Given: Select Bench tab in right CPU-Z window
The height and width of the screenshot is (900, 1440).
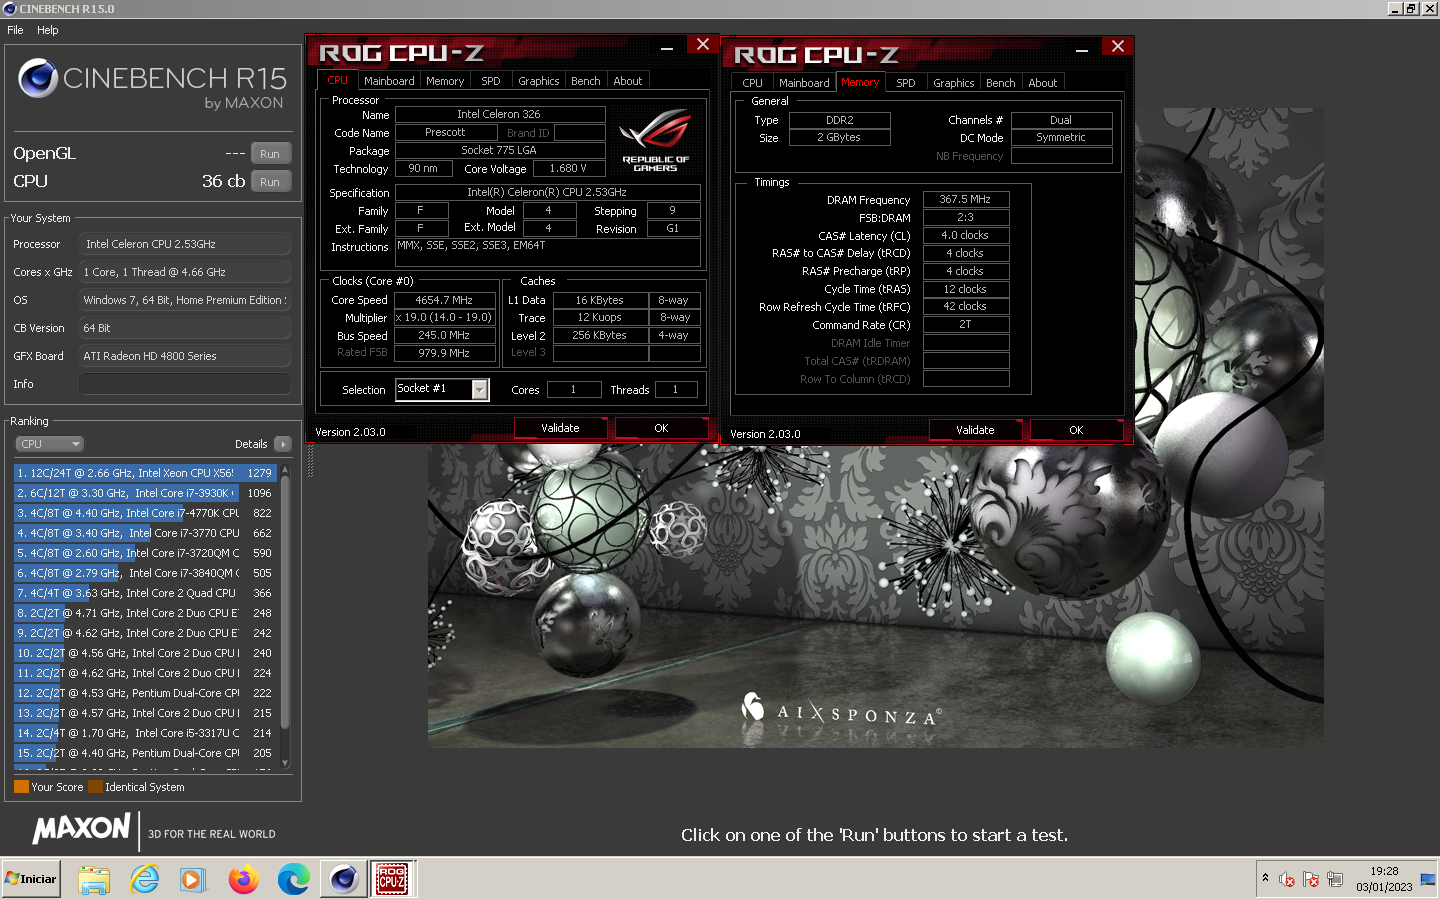Looking at the screenshot, I should click(1001, 83).
